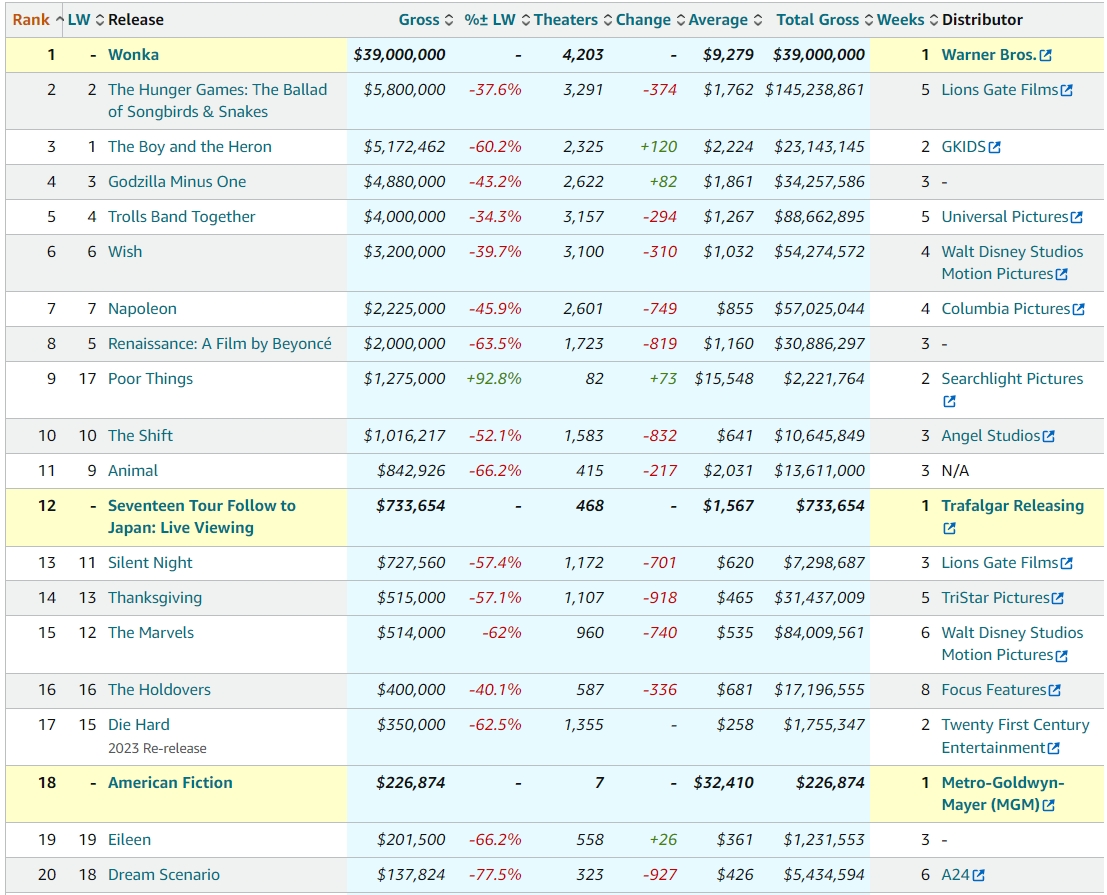This screenshot has width=1107, height=895.
Task: Click external link icon in The Marvels row distributor
Action: (1062, 656)
